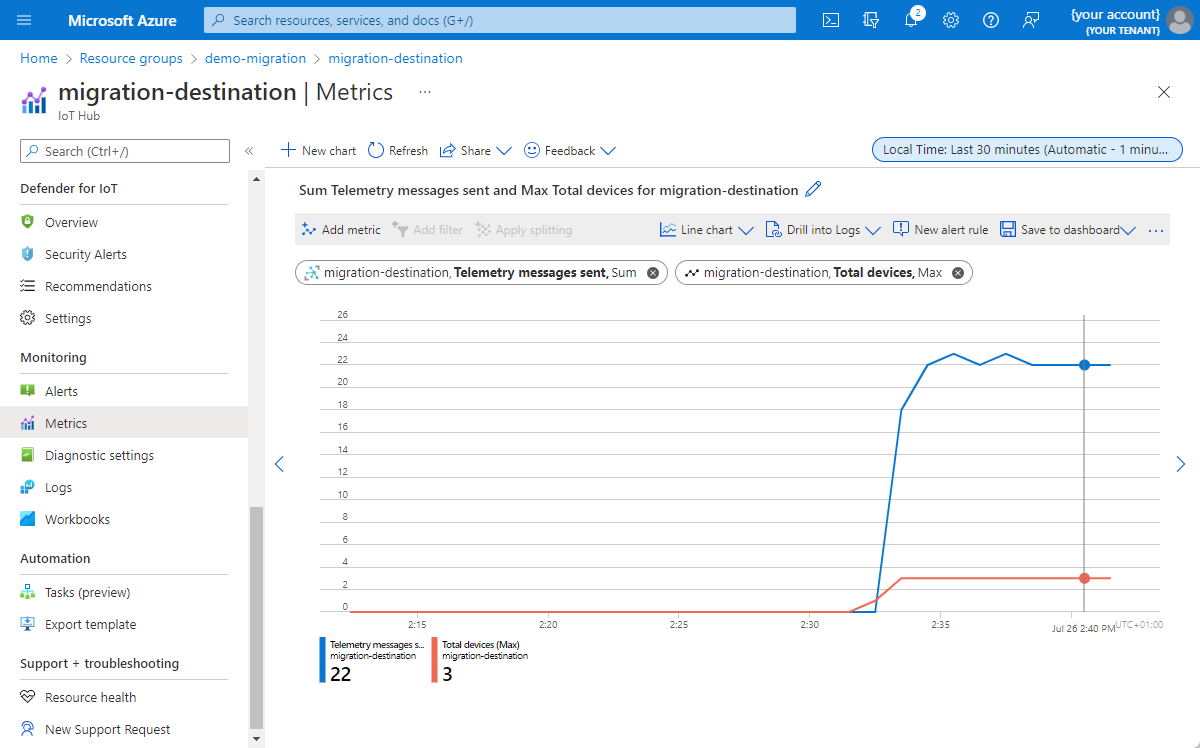
Task: Click the search resources input field
Action: [500, 20]
